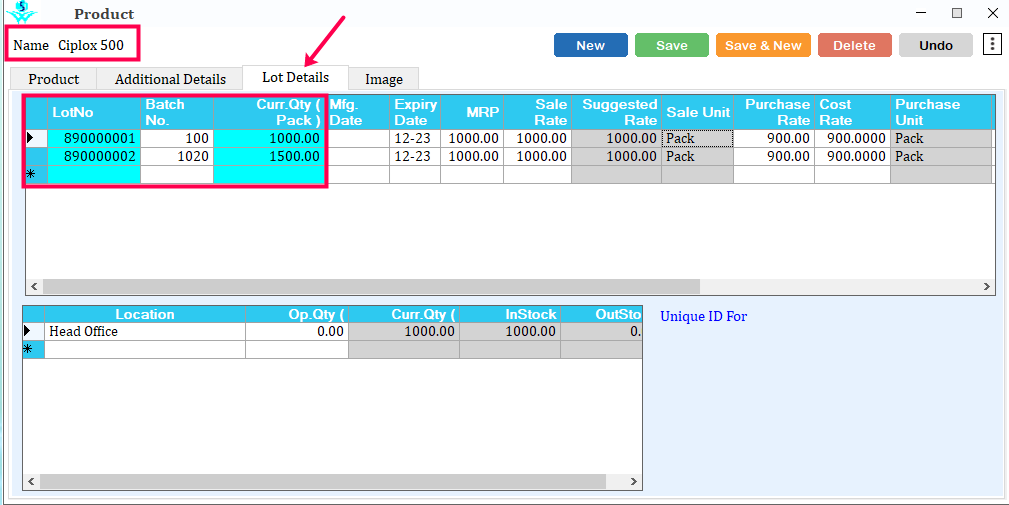This screenshot has height=505, width=1009.
Task: Sort by LotNo column header
Action: [x=94, y=112]
